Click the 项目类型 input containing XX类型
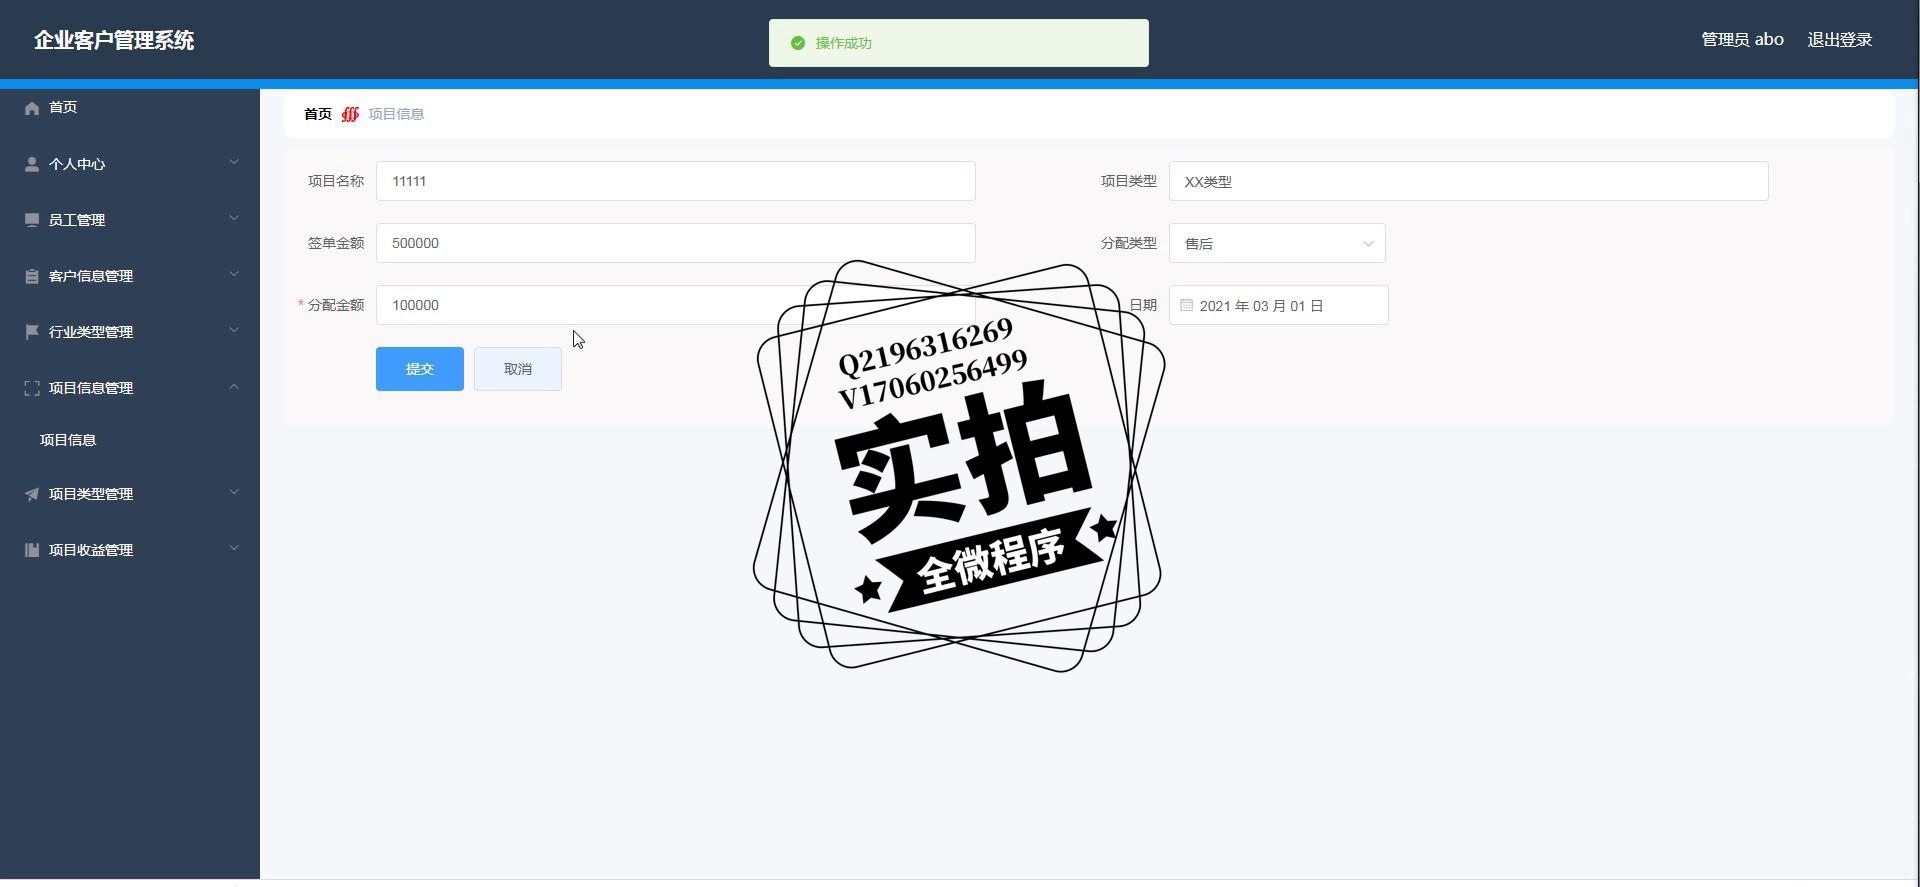Viewport: 1920px width, 887px height. point(1469,181)
